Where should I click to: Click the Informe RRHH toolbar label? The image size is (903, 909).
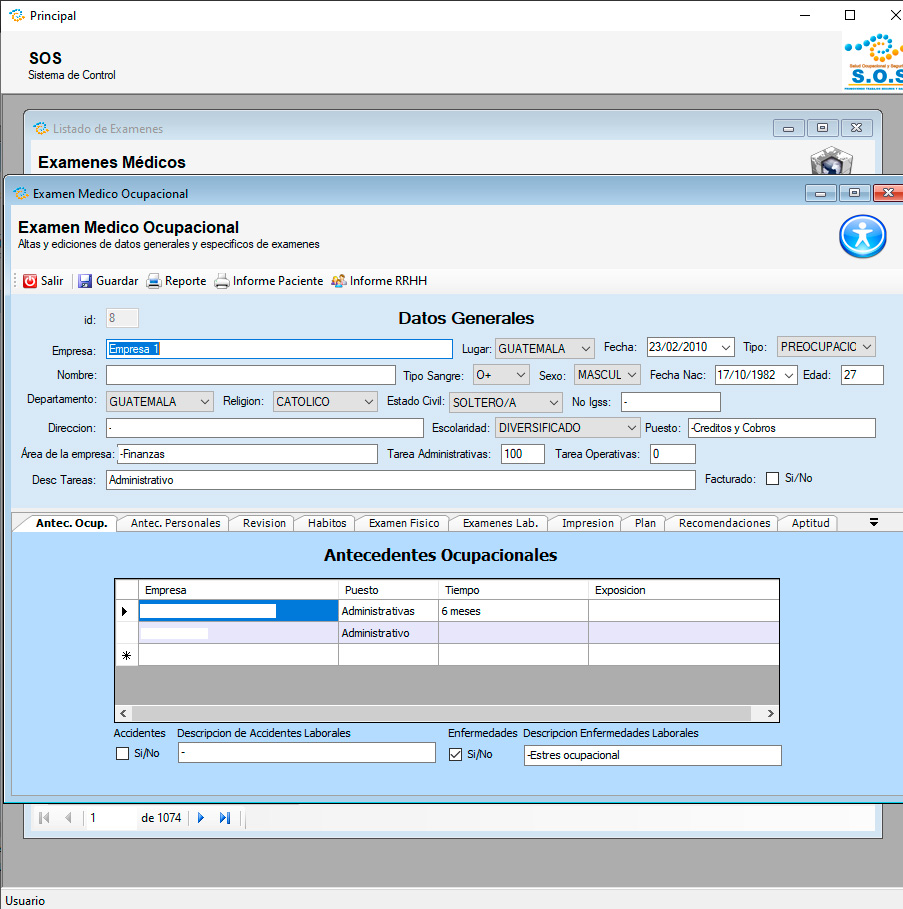388,281
